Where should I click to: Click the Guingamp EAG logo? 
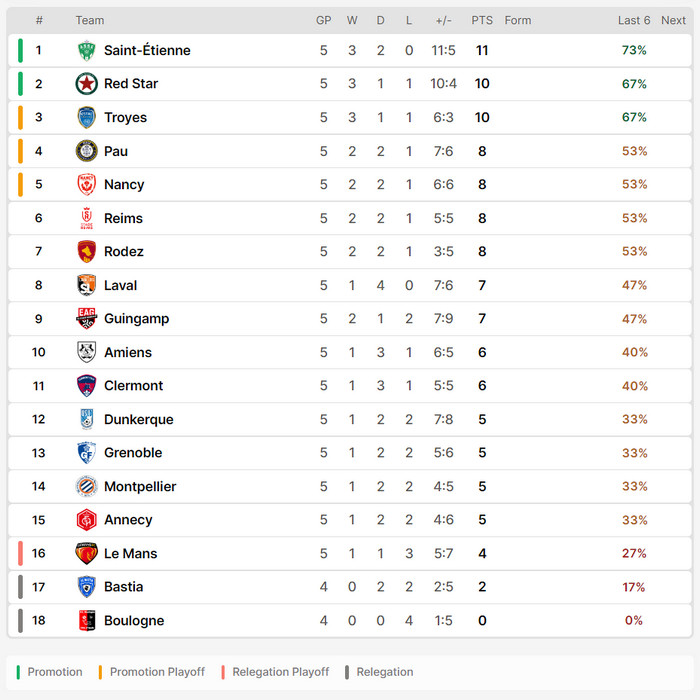tap(87, 319)
